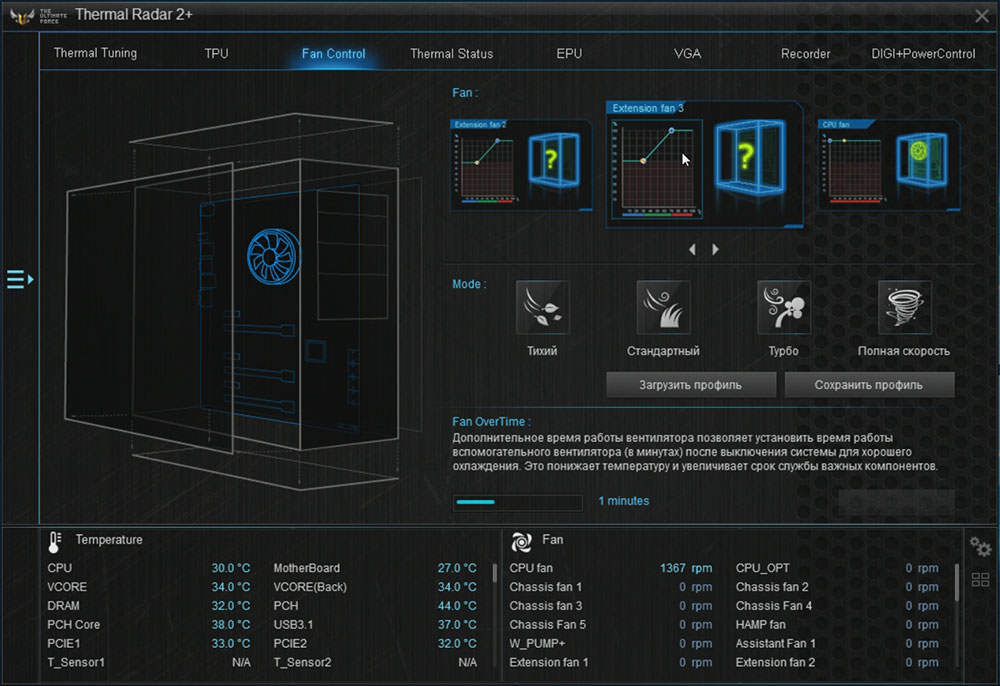The image size is (1000, 686).
Task: Open the DIGI+PowerControl tab
Action: click(x=923, y=54)
